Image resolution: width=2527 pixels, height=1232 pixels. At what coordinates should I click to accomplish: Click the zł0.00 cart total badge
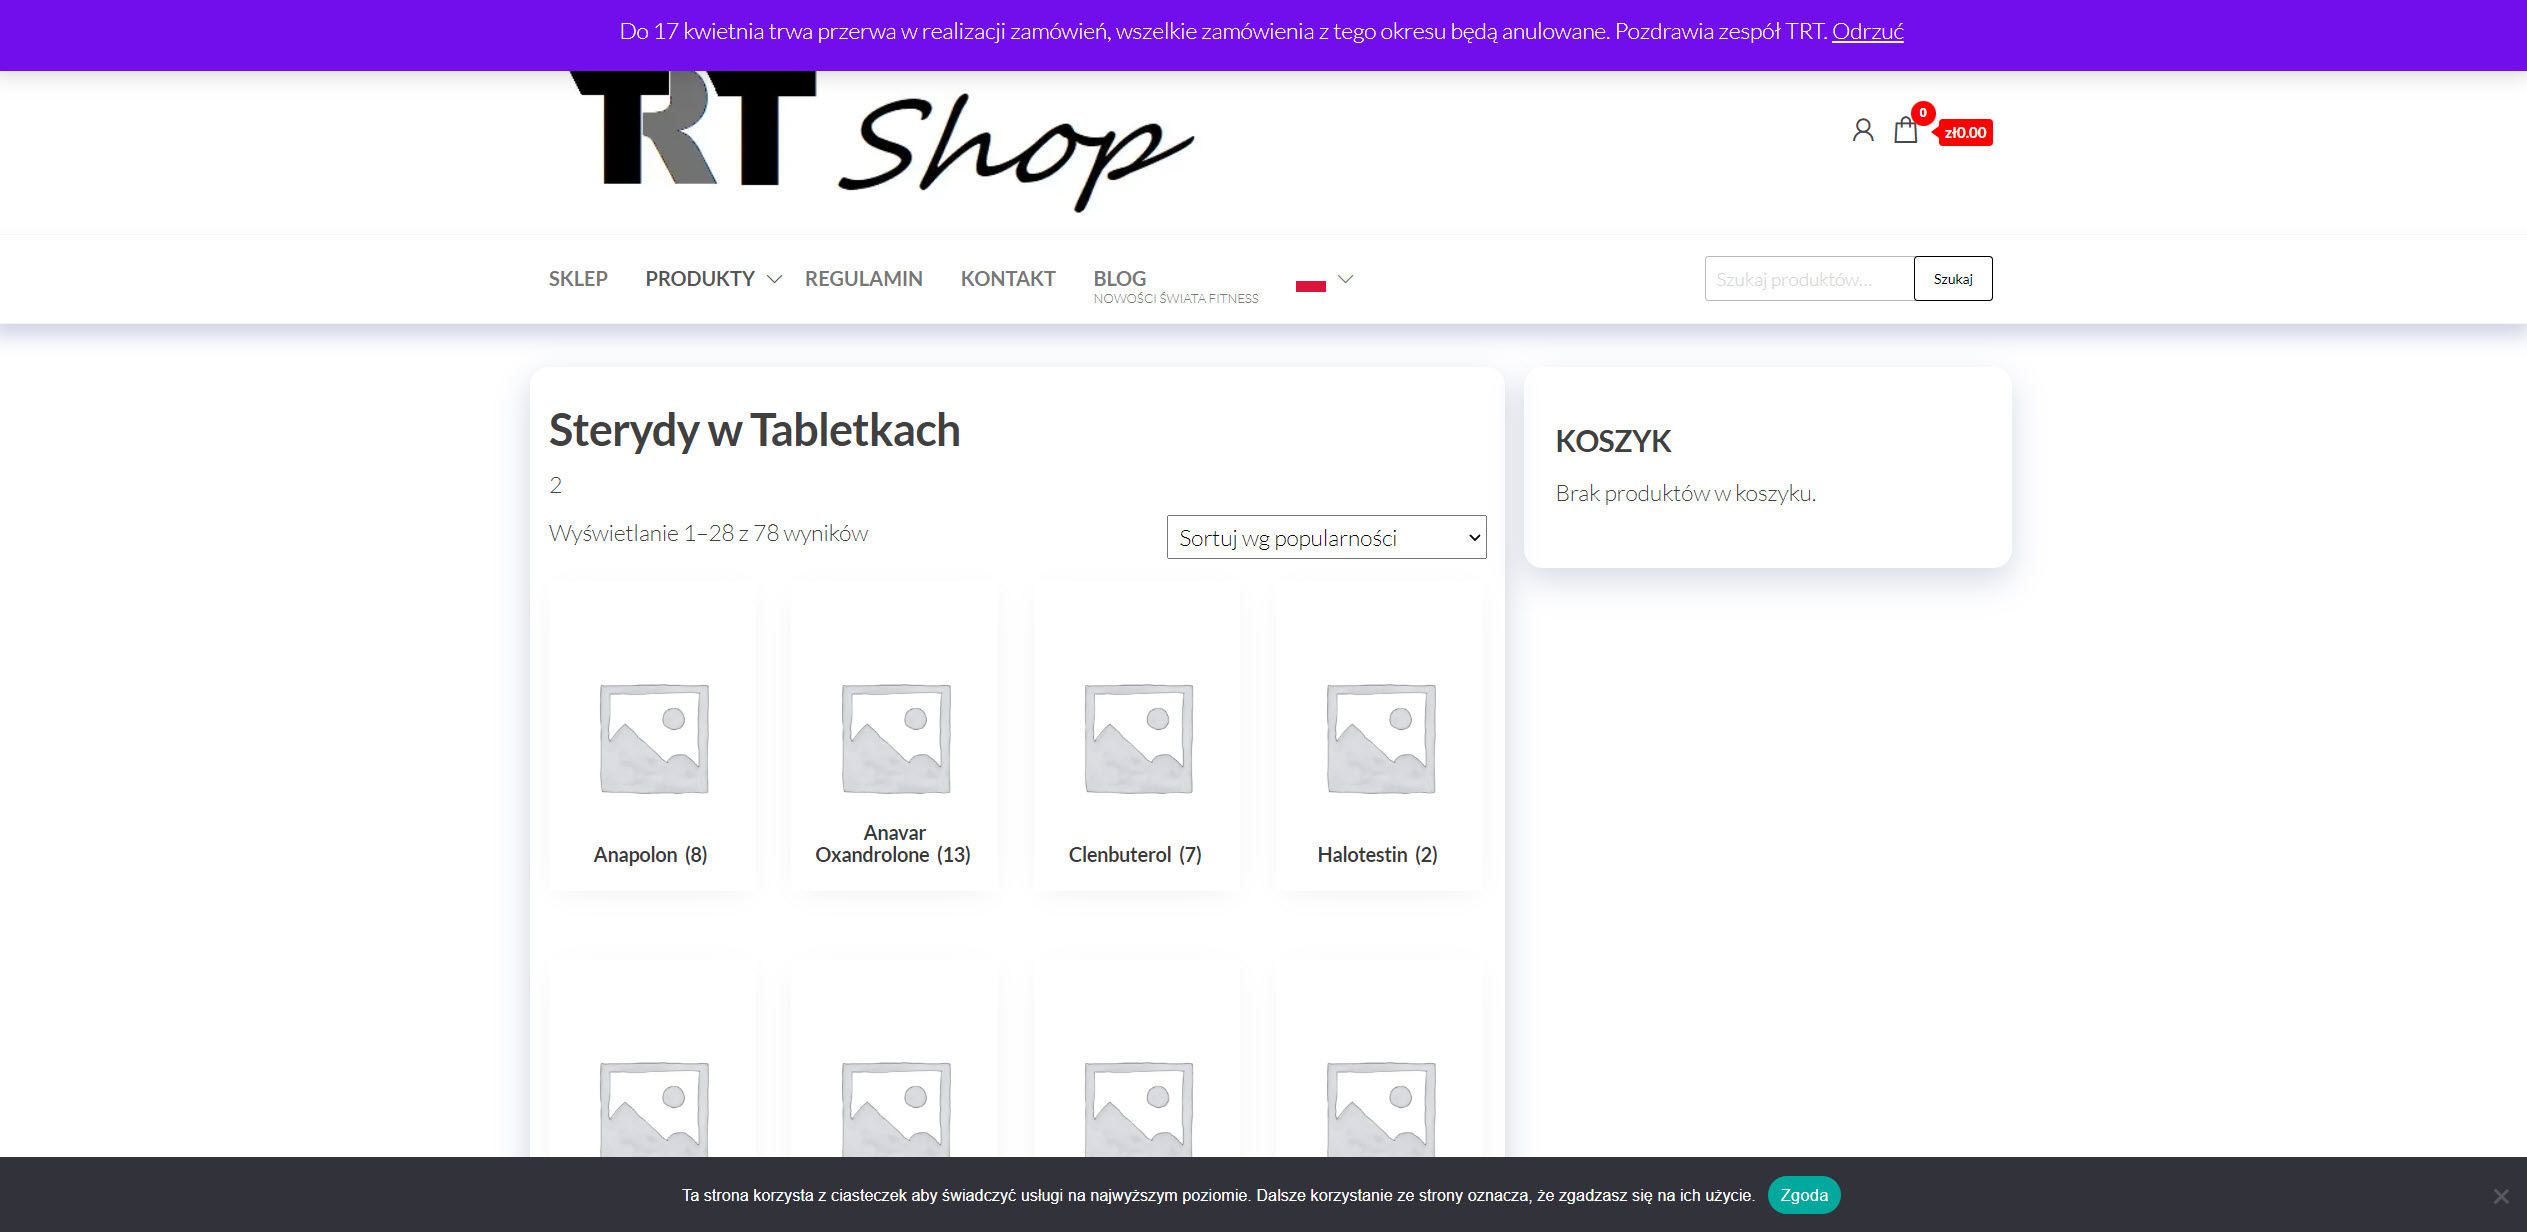(x=1964, y=133)
